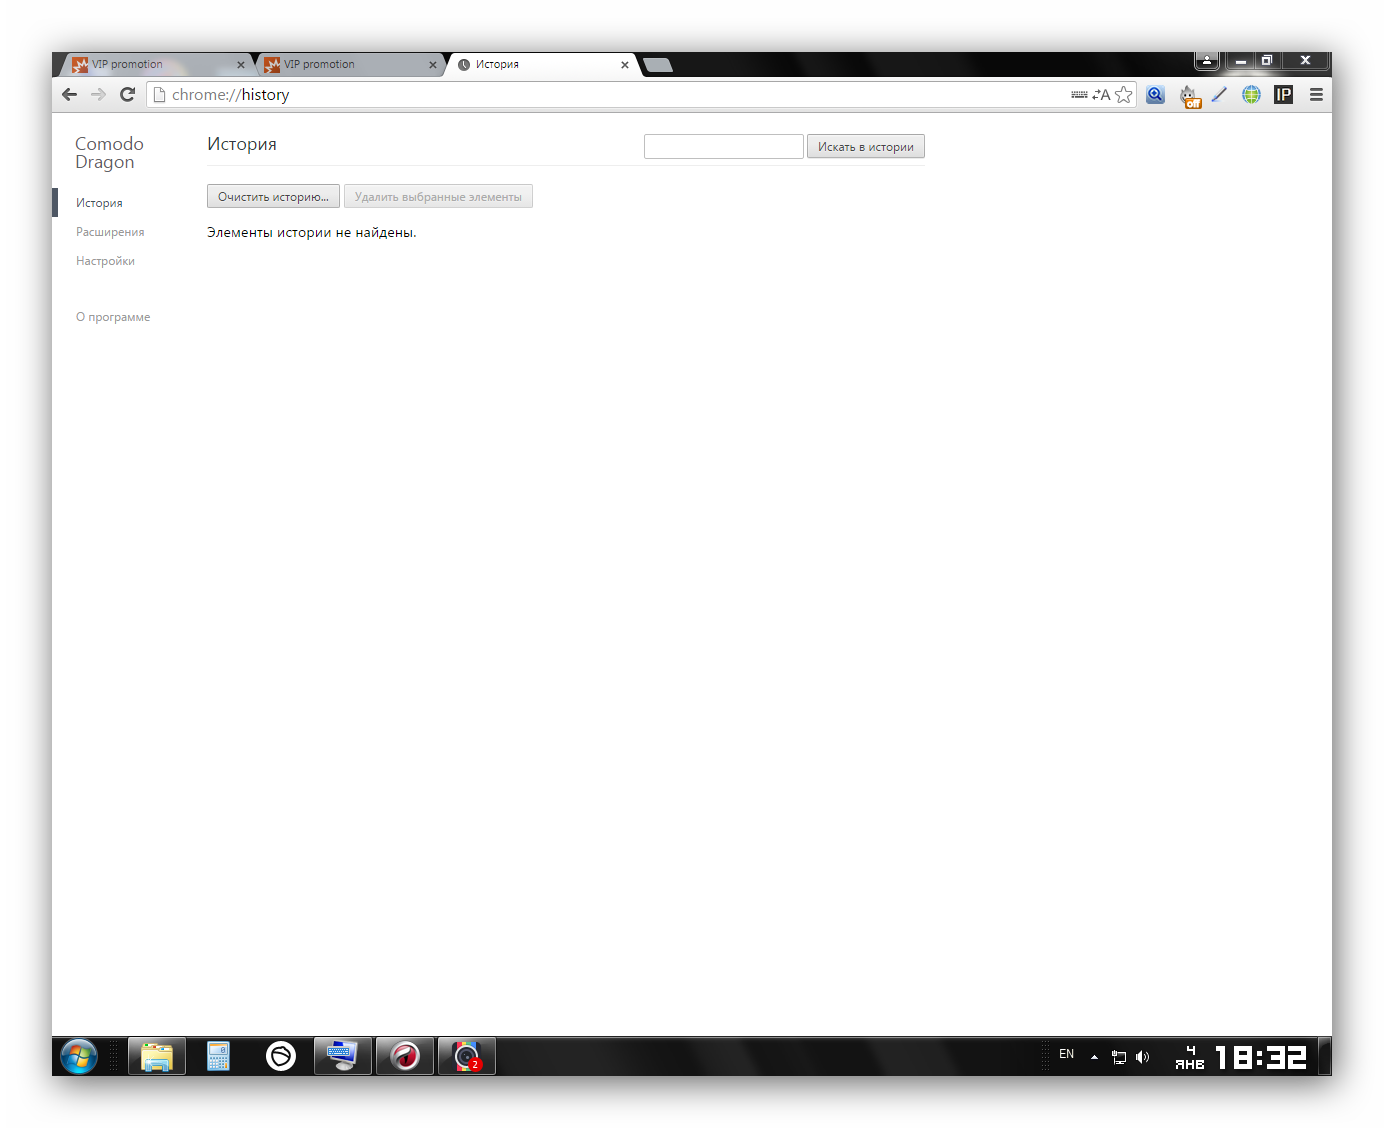Click the Show desktop button
Image resolution: width=1384 pixels, height=1128 pixels.
[x=1325, y=1056]
